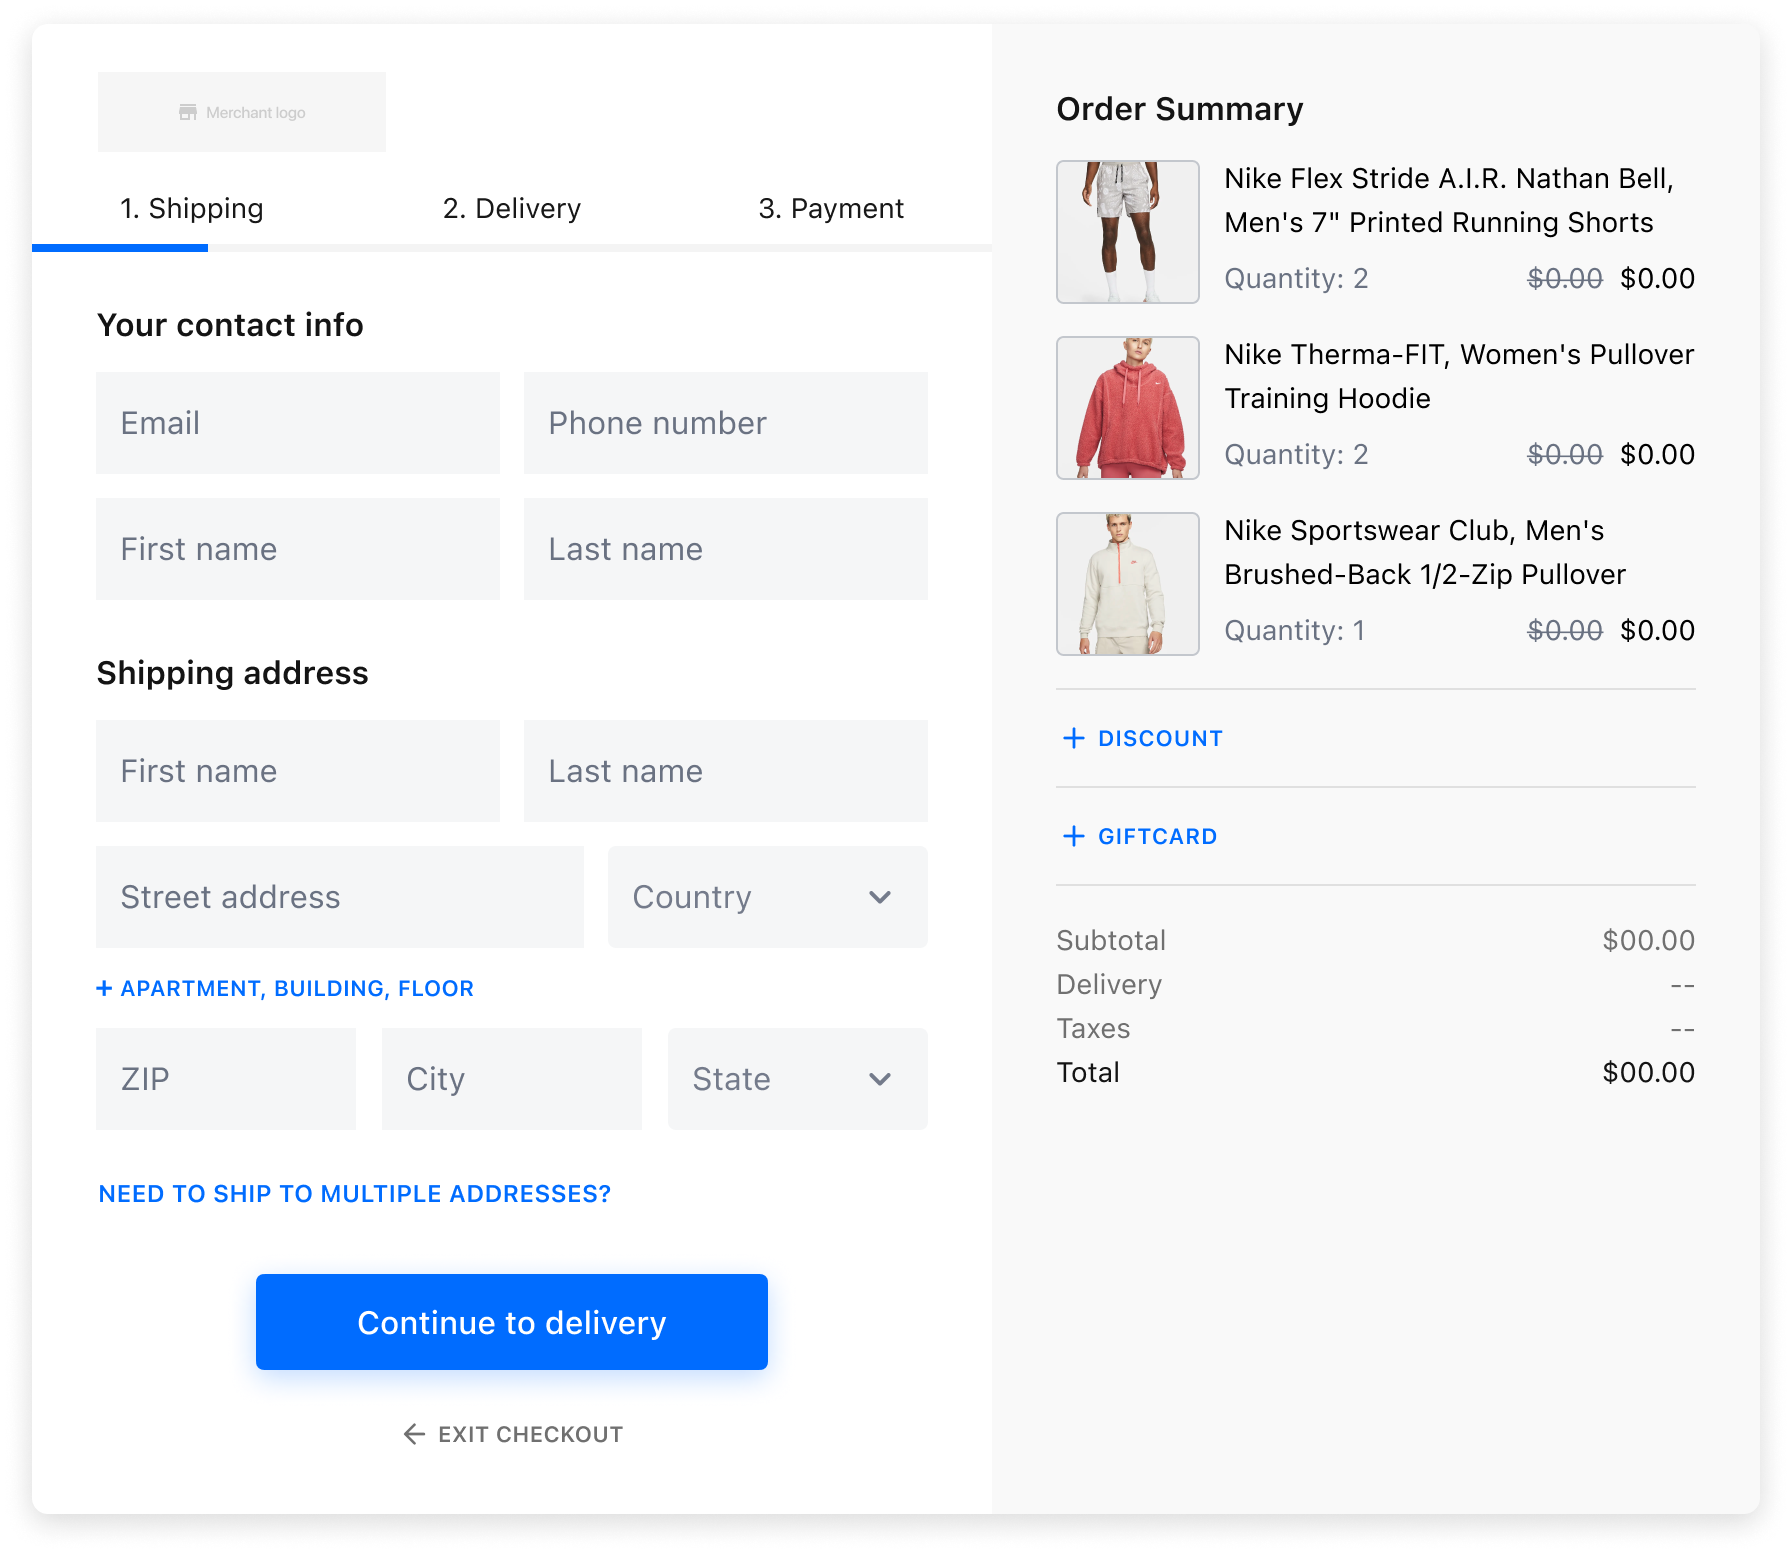Select the Street address field
The width and height of the screenshot is (1792, 1554).
340,897
